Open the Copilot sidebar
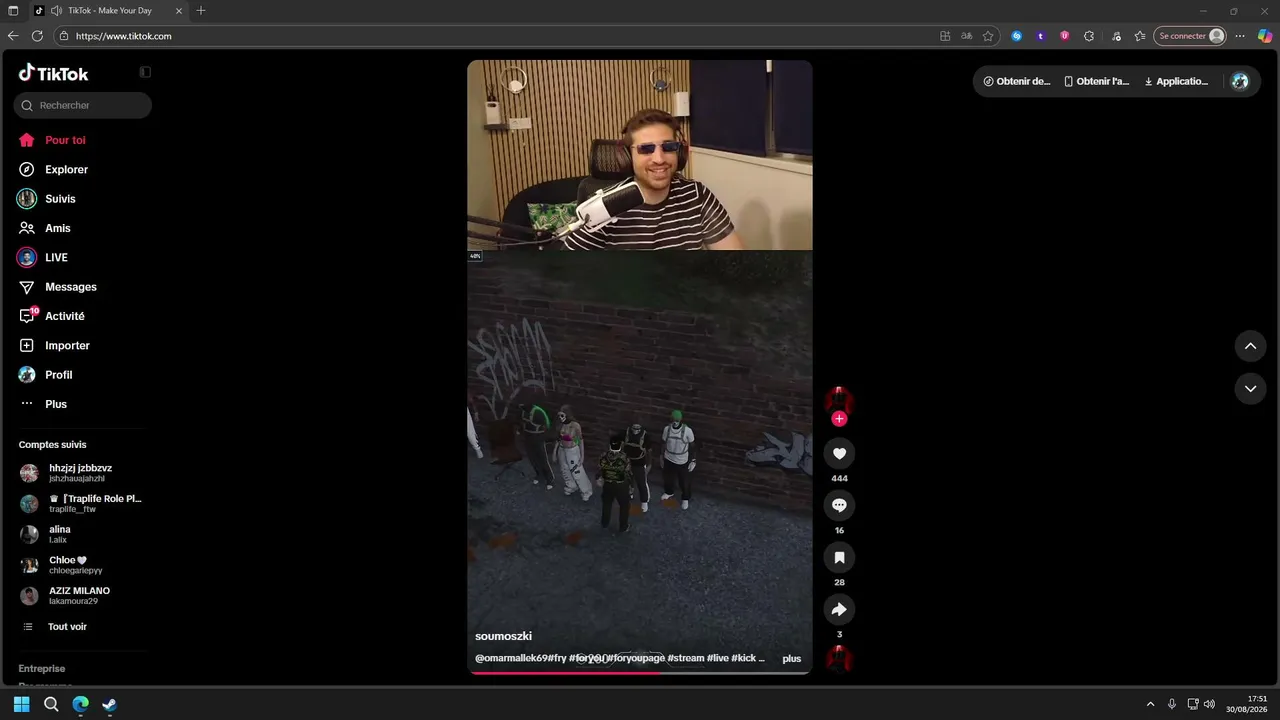Image resolution: width=1280 pixels, height=720 pixels. coord(1265,36)
